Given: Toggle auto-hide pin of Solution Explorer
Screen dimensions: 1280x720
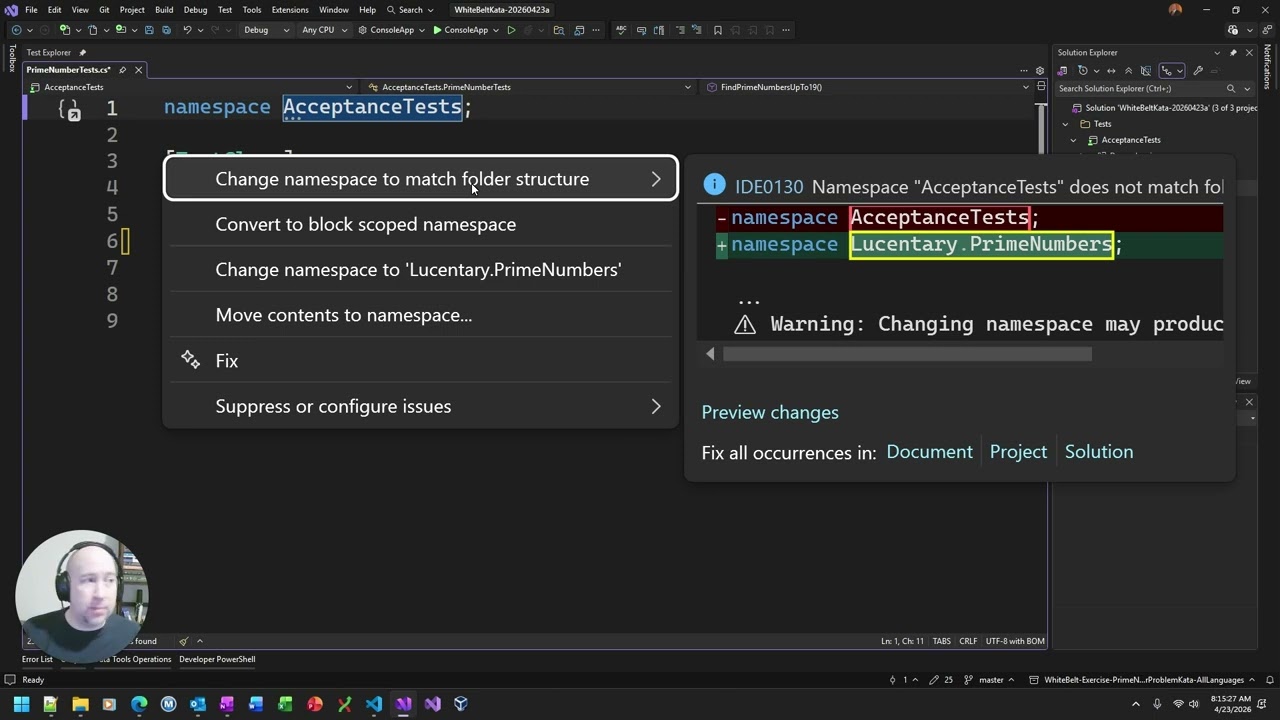Looking at the screenshot, I should (x=1233, y=53).
